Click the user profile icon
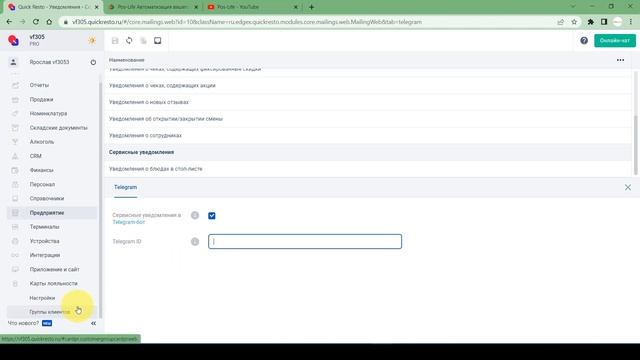Image resolution: width=640 pixels, height=360 pixels. [13, 62]
